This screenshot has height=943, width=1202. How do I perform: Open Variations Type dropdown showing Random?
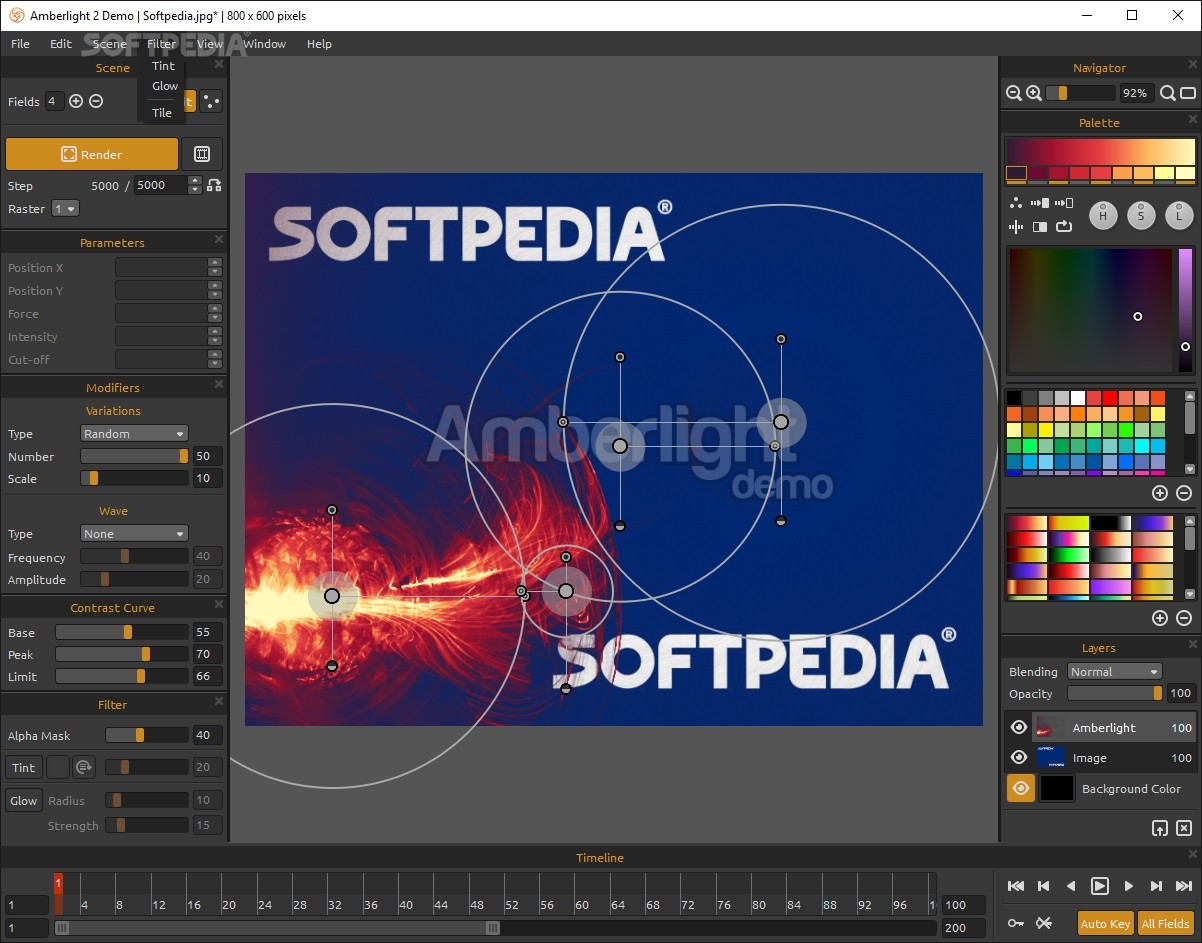(134, 433)
